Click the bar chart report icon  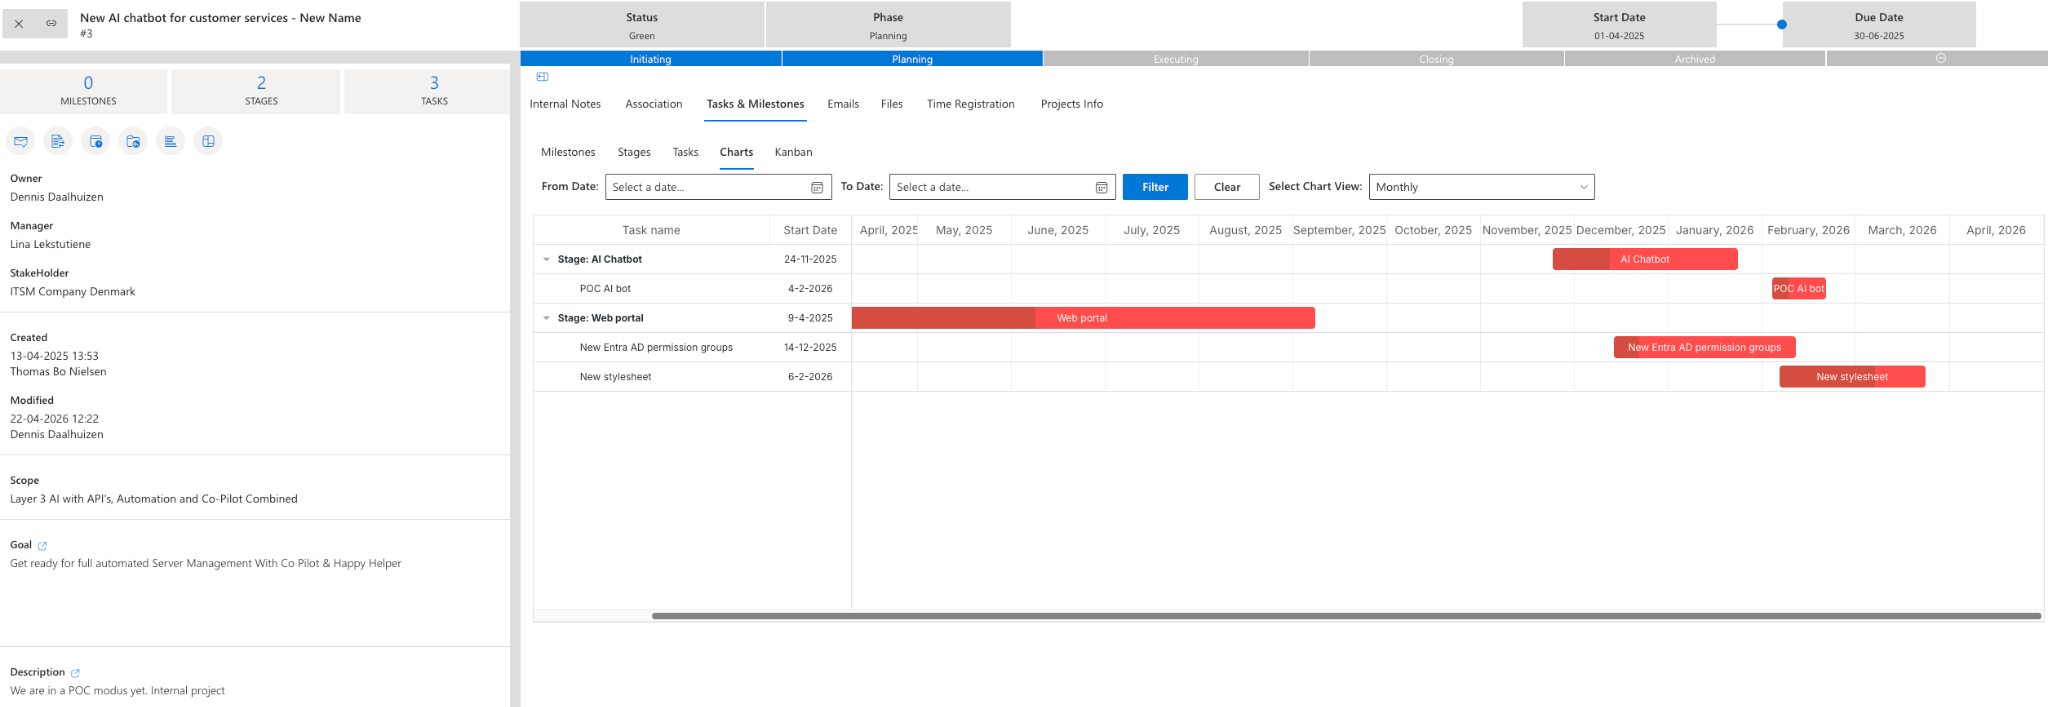[x=171, y=141]
